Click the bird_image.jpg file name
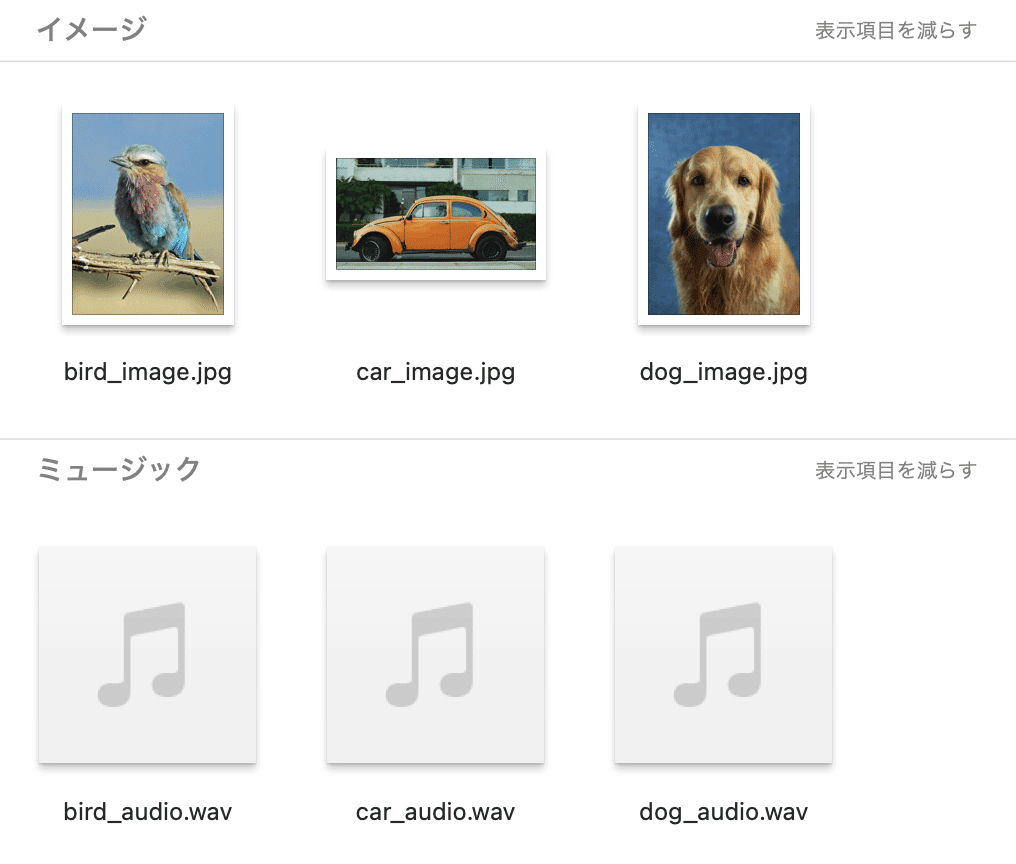This screenshot has width=1016, height=864. 148,373
